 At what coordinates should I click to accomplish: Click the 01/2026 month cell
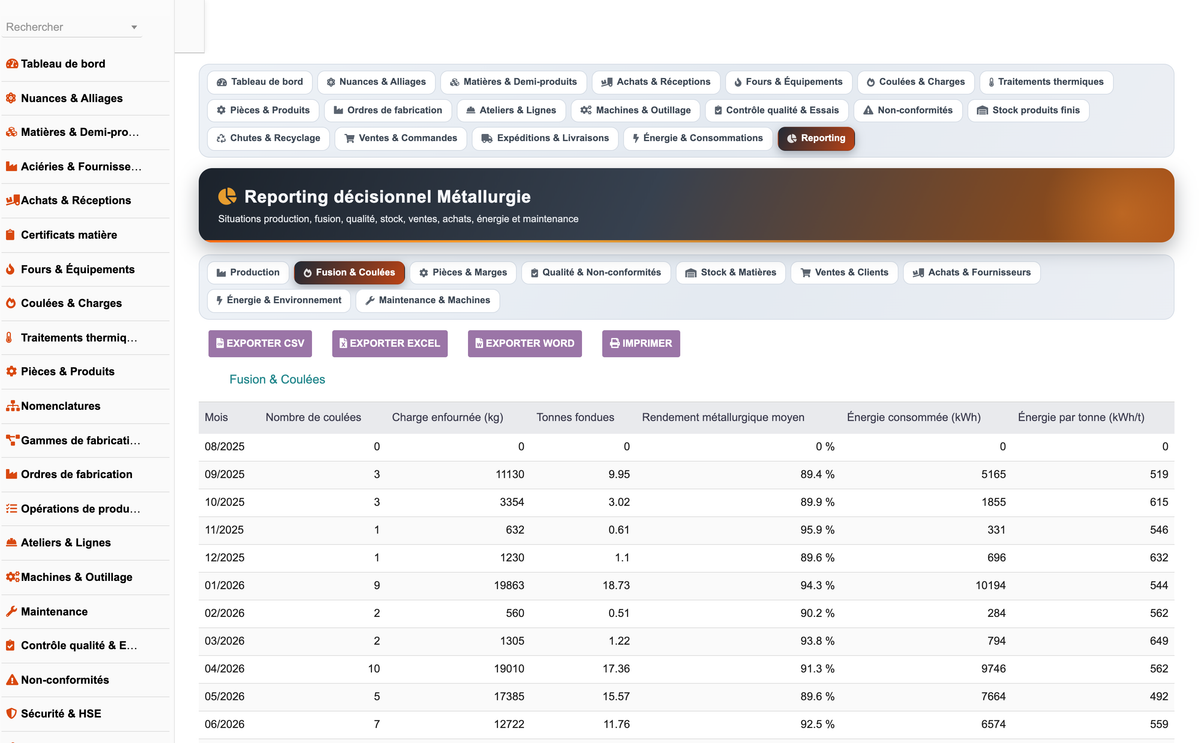coord(225,585)
